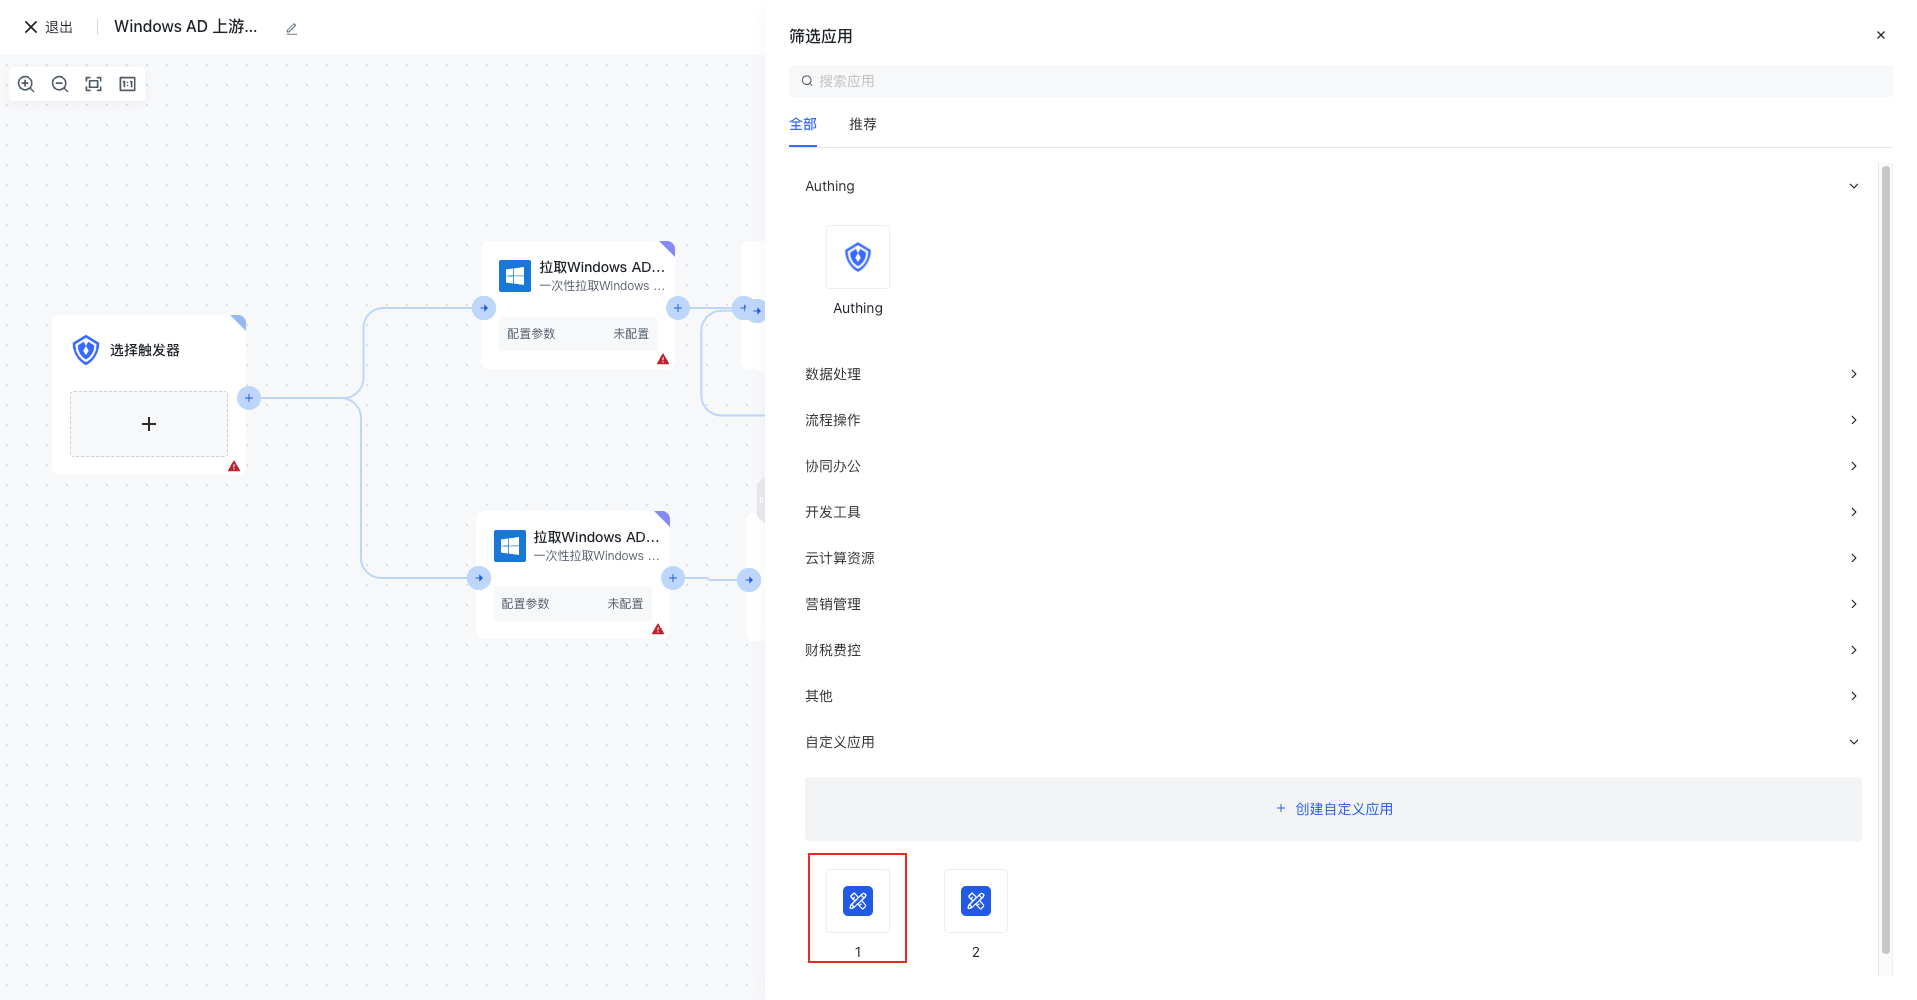Screen dimensions: 1917x1000
Task: Click the 1:1 actual size canvas icon
Action: coord(128,84)
